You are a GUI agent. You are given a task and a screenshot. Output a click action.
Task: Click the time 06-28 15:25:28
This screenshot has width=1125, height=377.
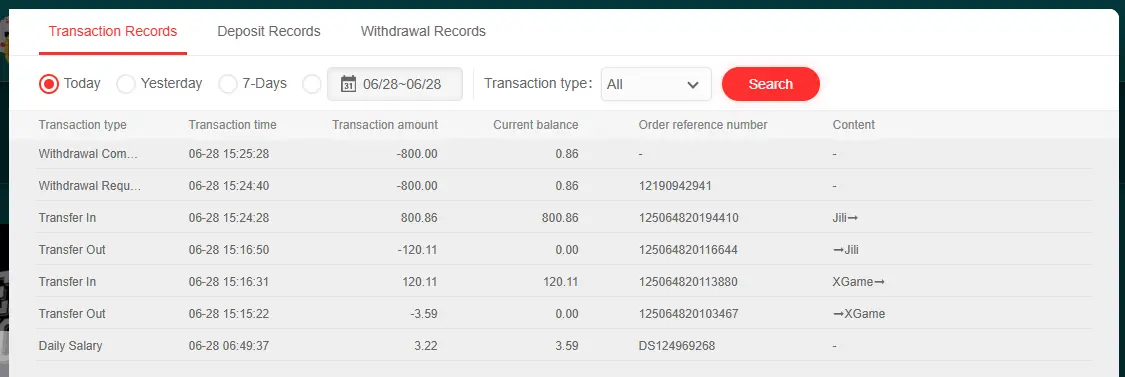[x=229, y=154]
